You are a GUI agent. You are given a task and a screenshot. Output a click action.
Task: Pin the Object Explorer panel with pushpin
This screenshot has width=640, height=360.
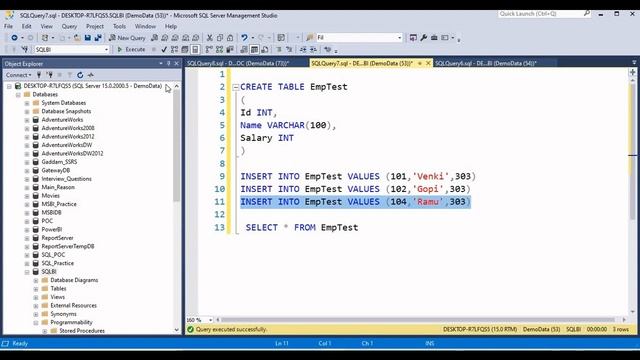tap(169, 64)
